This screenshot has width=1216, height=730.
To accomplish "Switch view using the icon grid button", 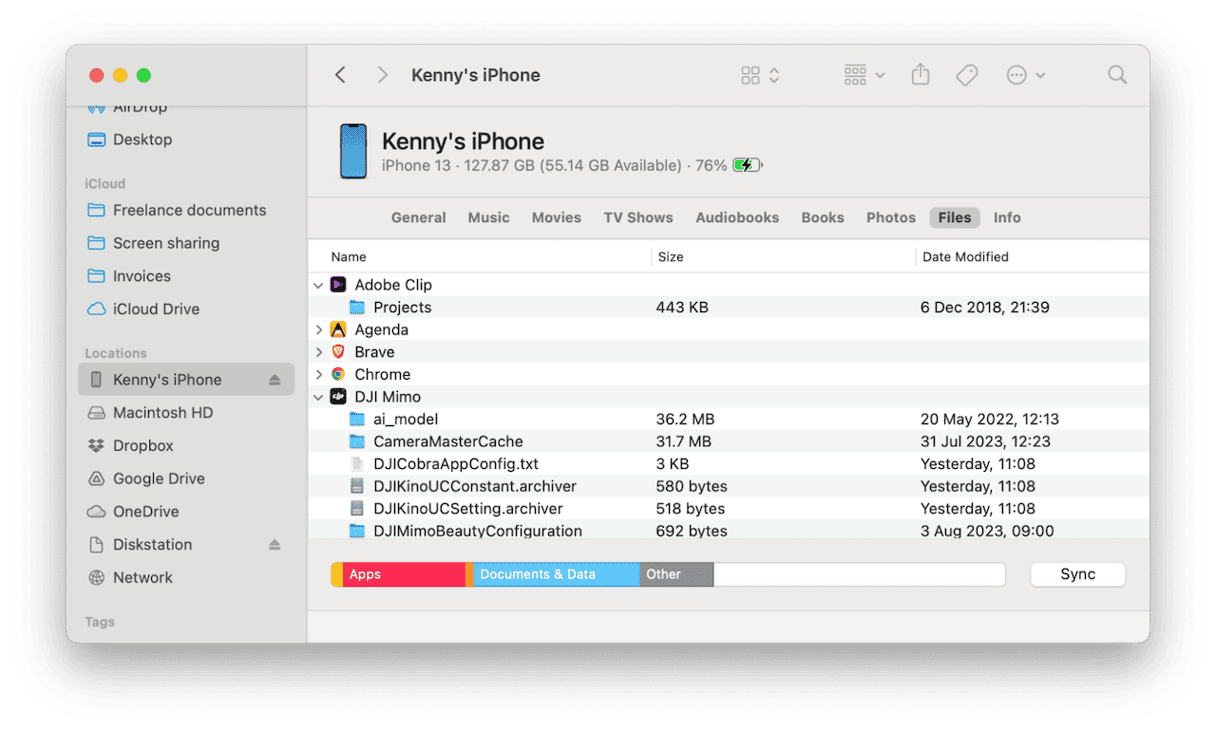I will [760, 75].
